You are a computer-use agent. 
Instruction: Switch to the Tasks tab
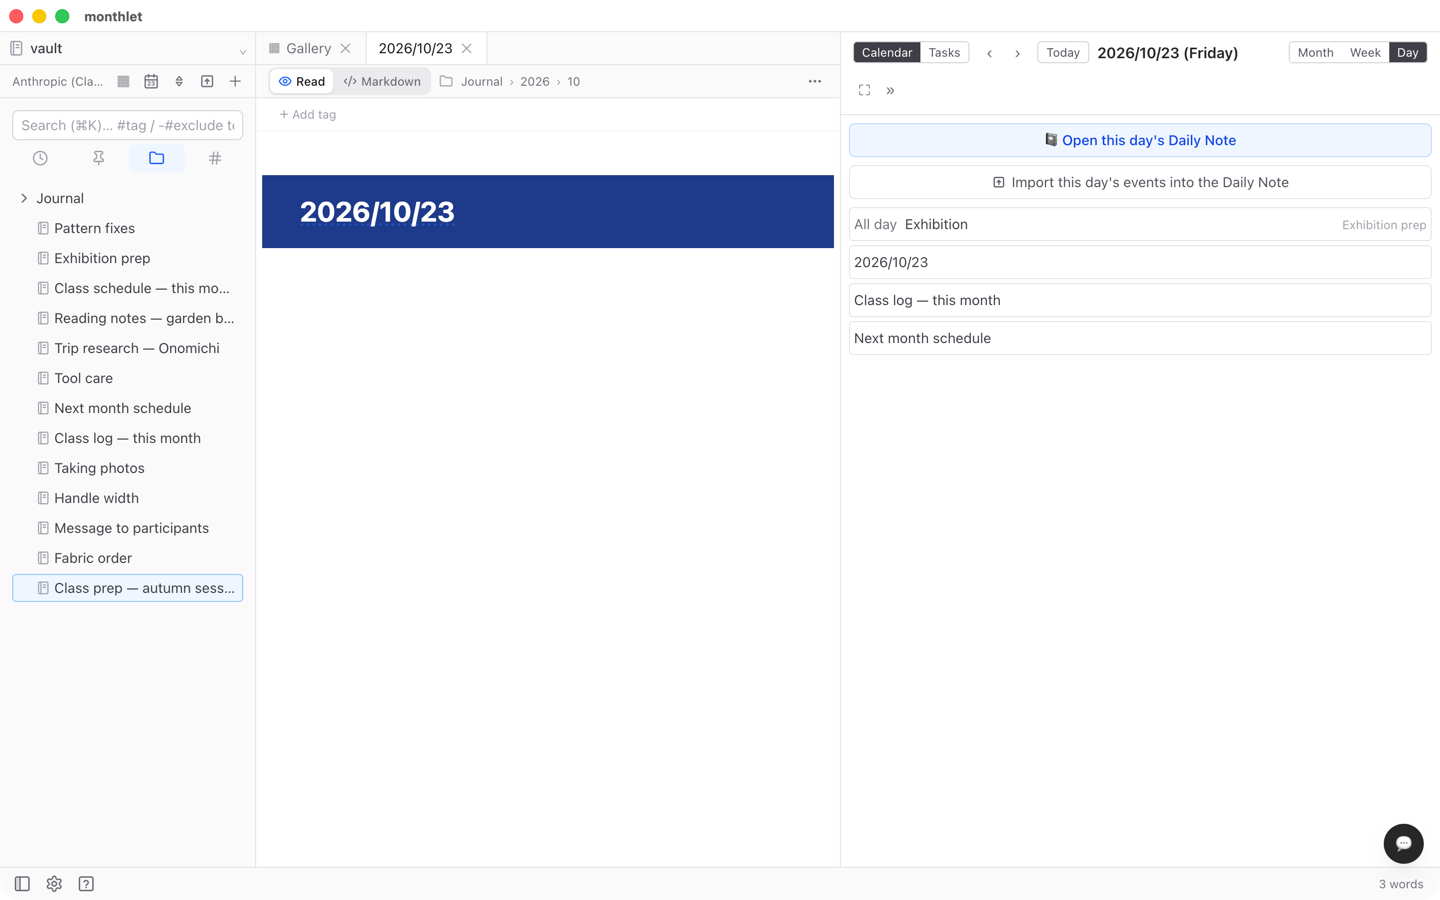(x=944, y=53)
